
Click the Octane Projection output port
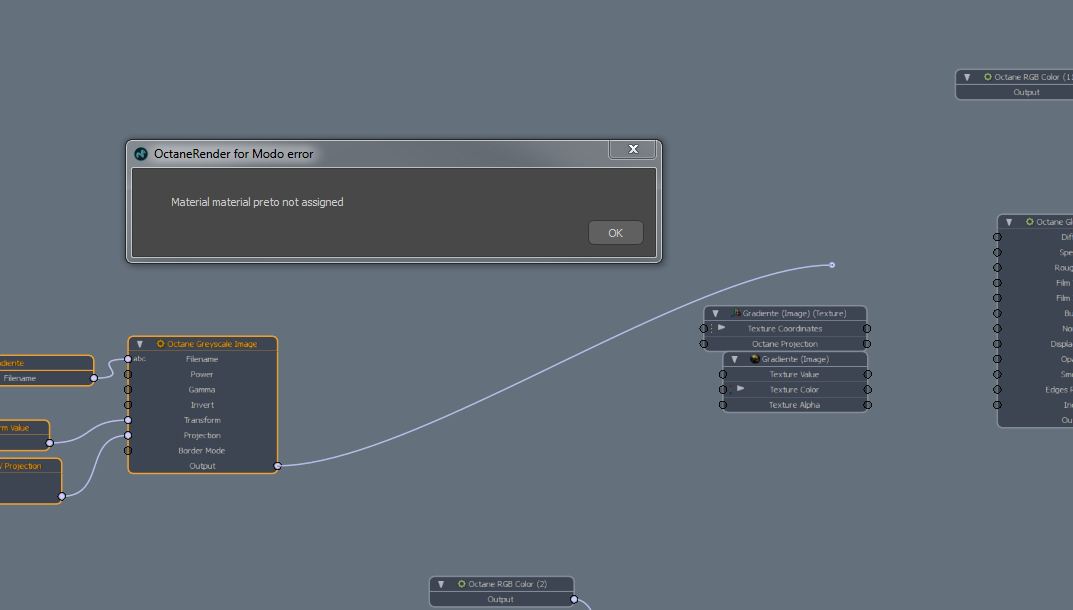(867, 344)
